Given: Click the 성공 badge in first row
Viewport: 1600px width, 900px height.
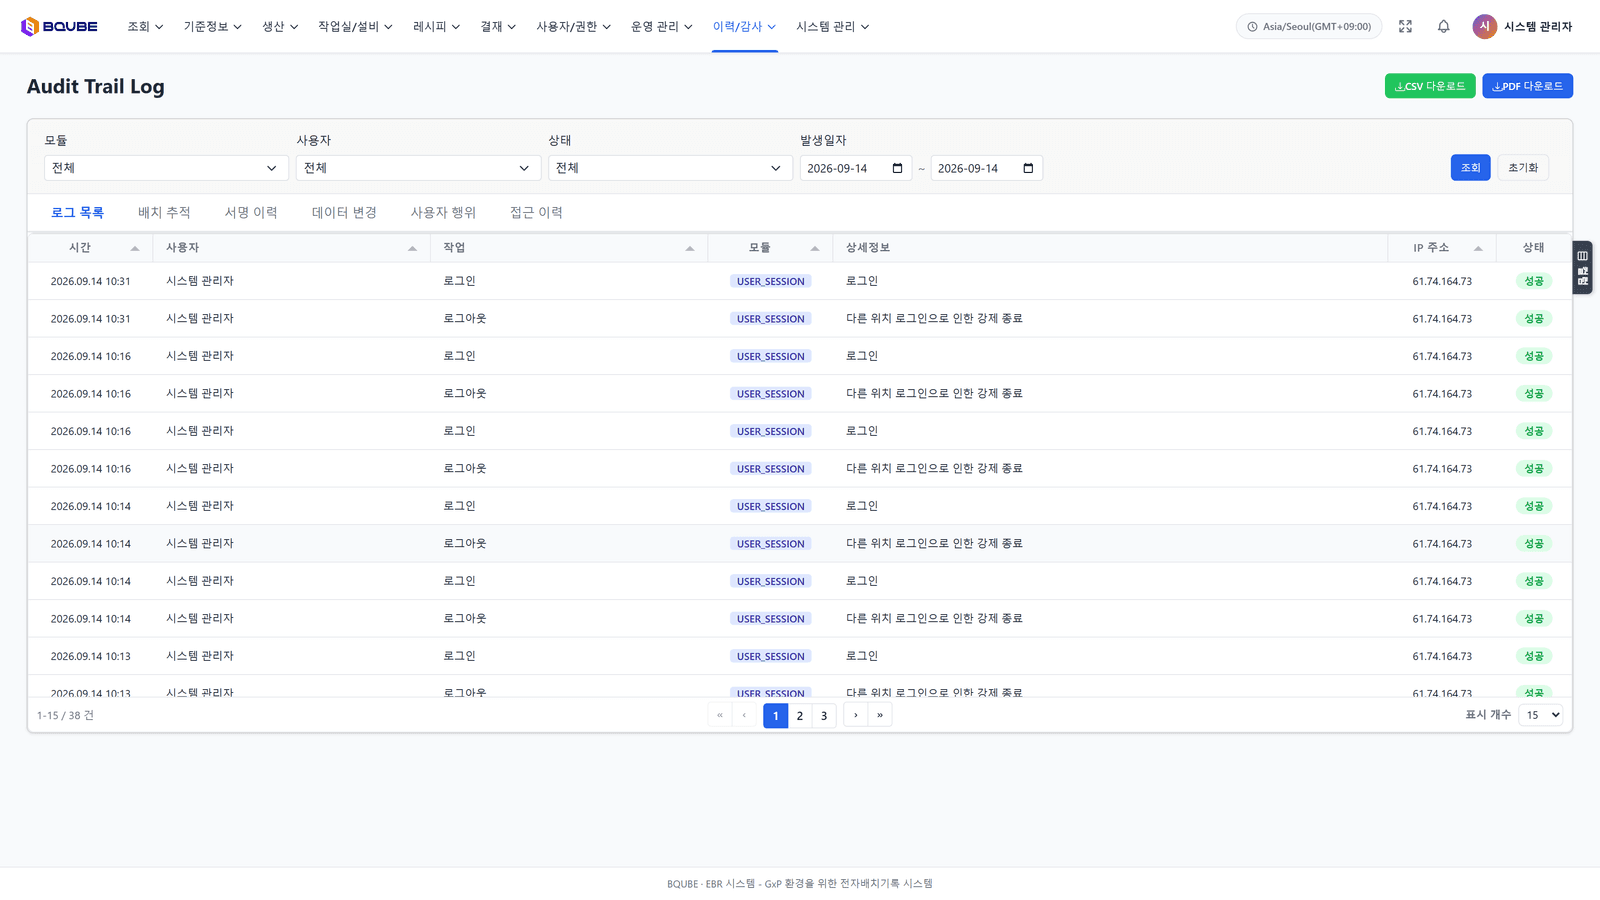Looking at the screenshot, I should pyautogui.click(x=1534, y=282).
